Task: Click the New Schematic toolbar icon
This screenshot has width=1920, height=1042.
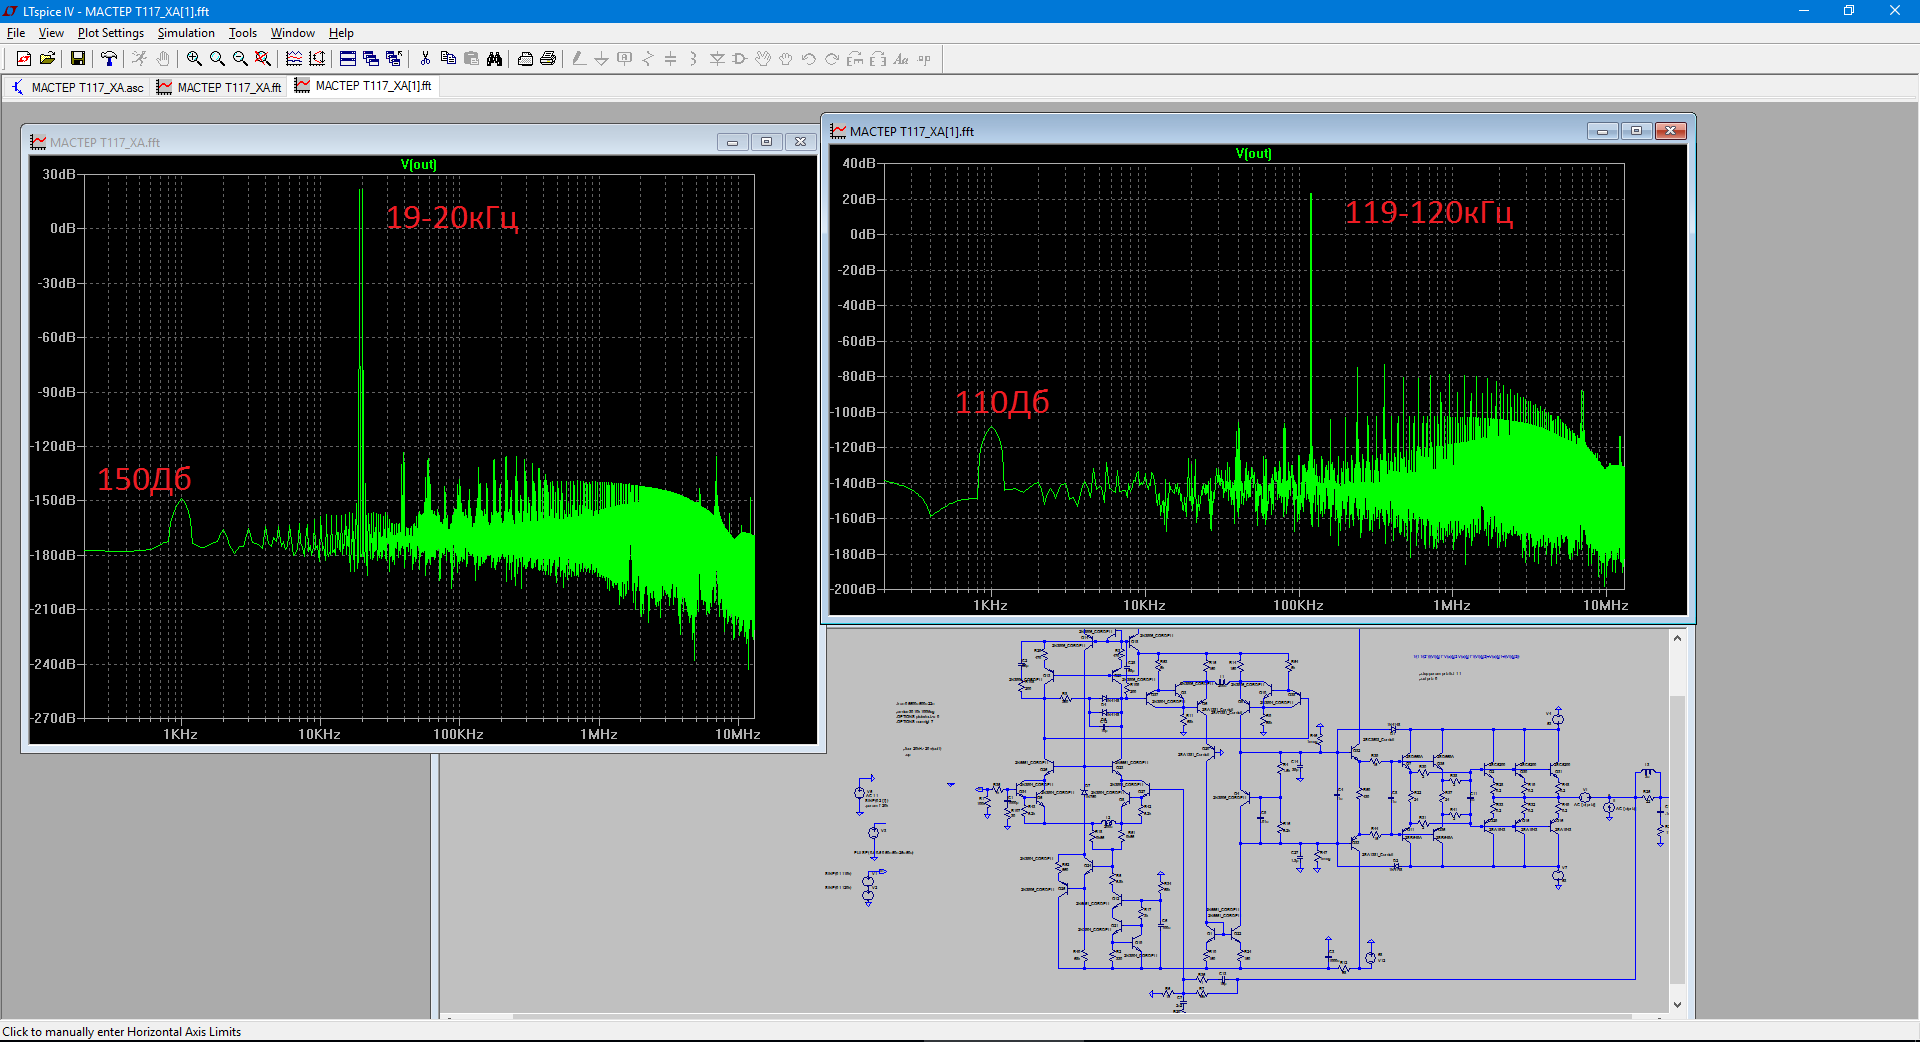Action: (x=24, y=59)
